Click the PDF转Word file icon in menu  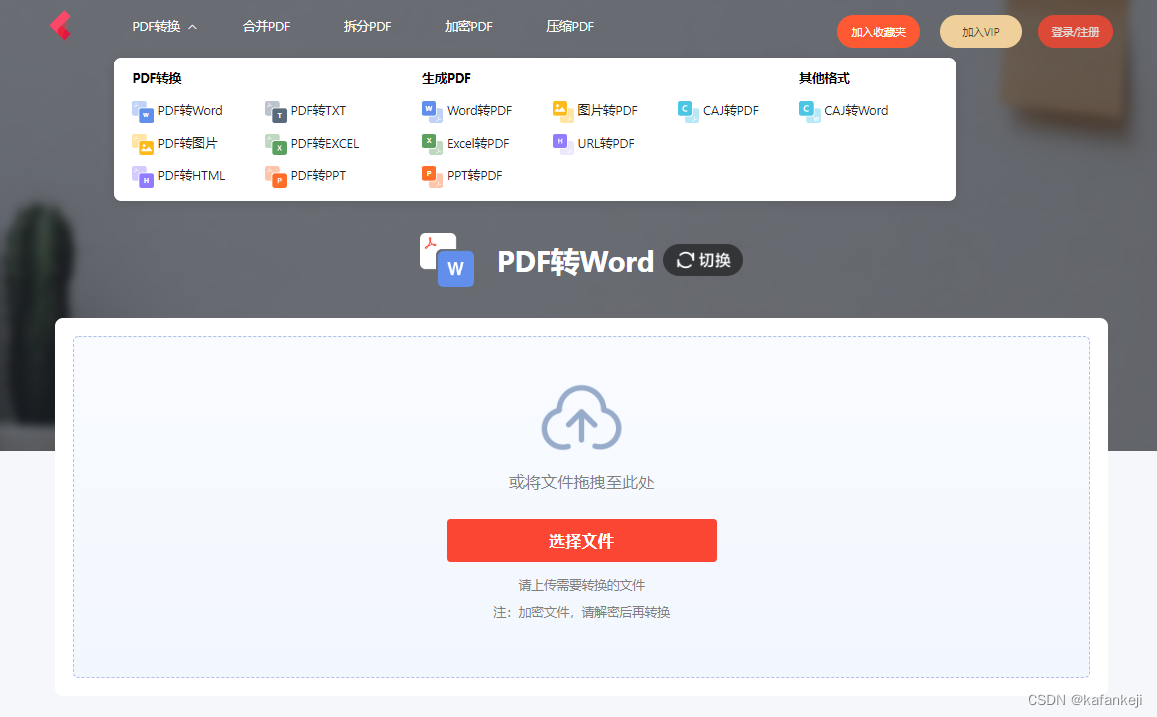coord(142,111)
